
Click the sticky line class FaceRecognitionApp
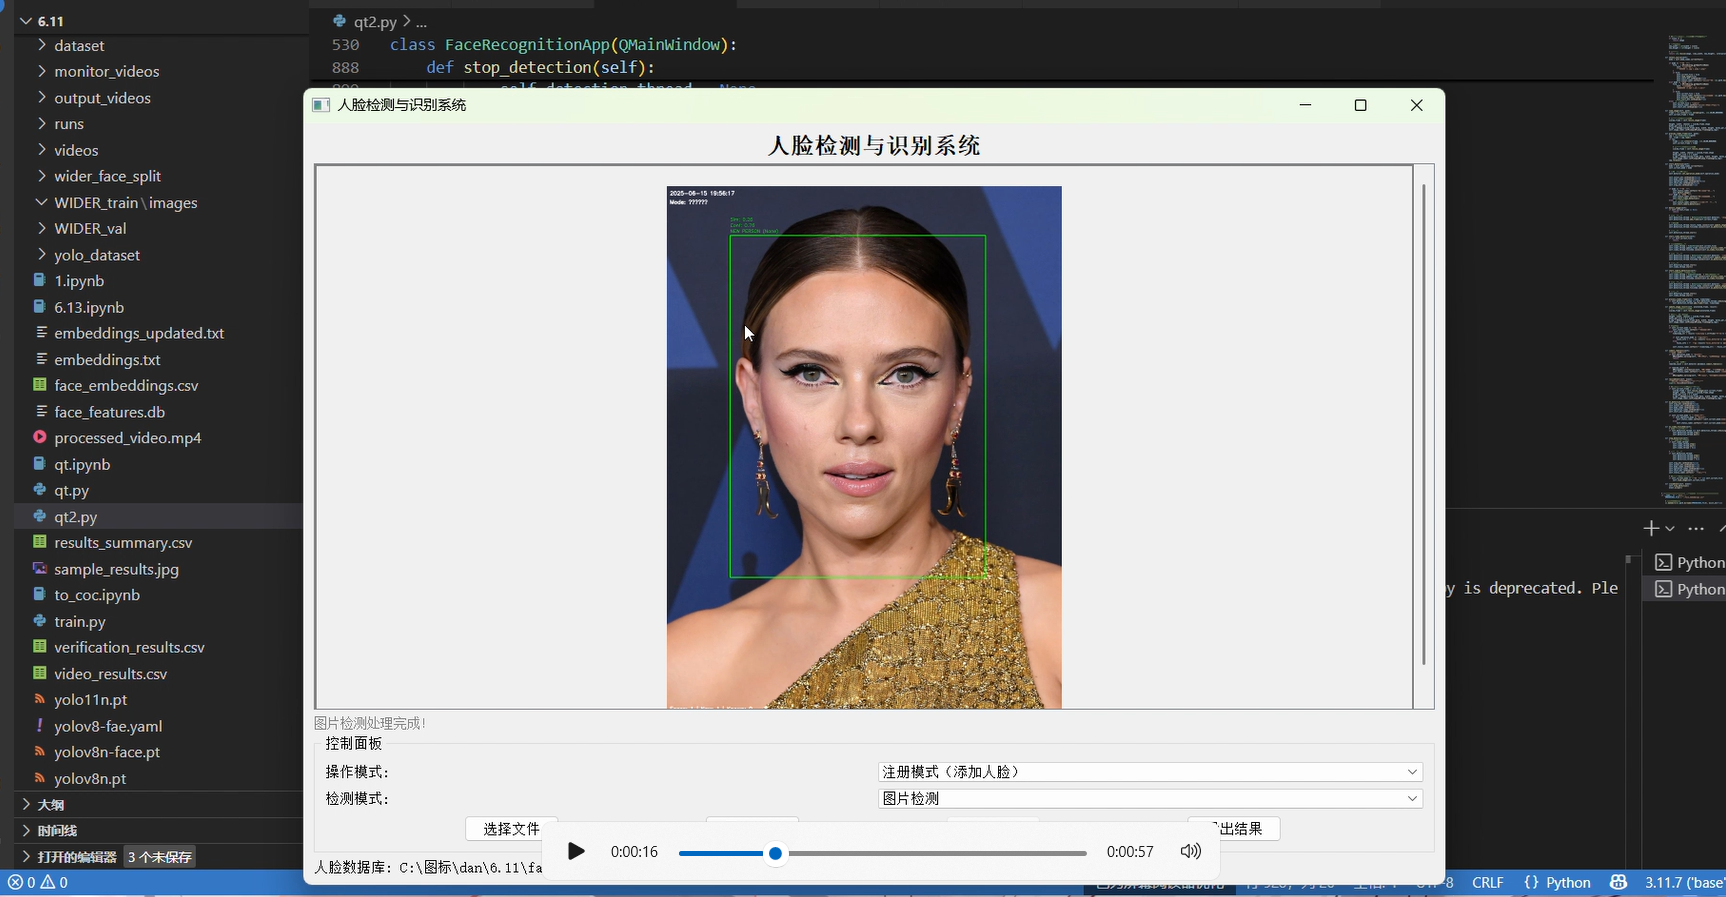[563, 45]
